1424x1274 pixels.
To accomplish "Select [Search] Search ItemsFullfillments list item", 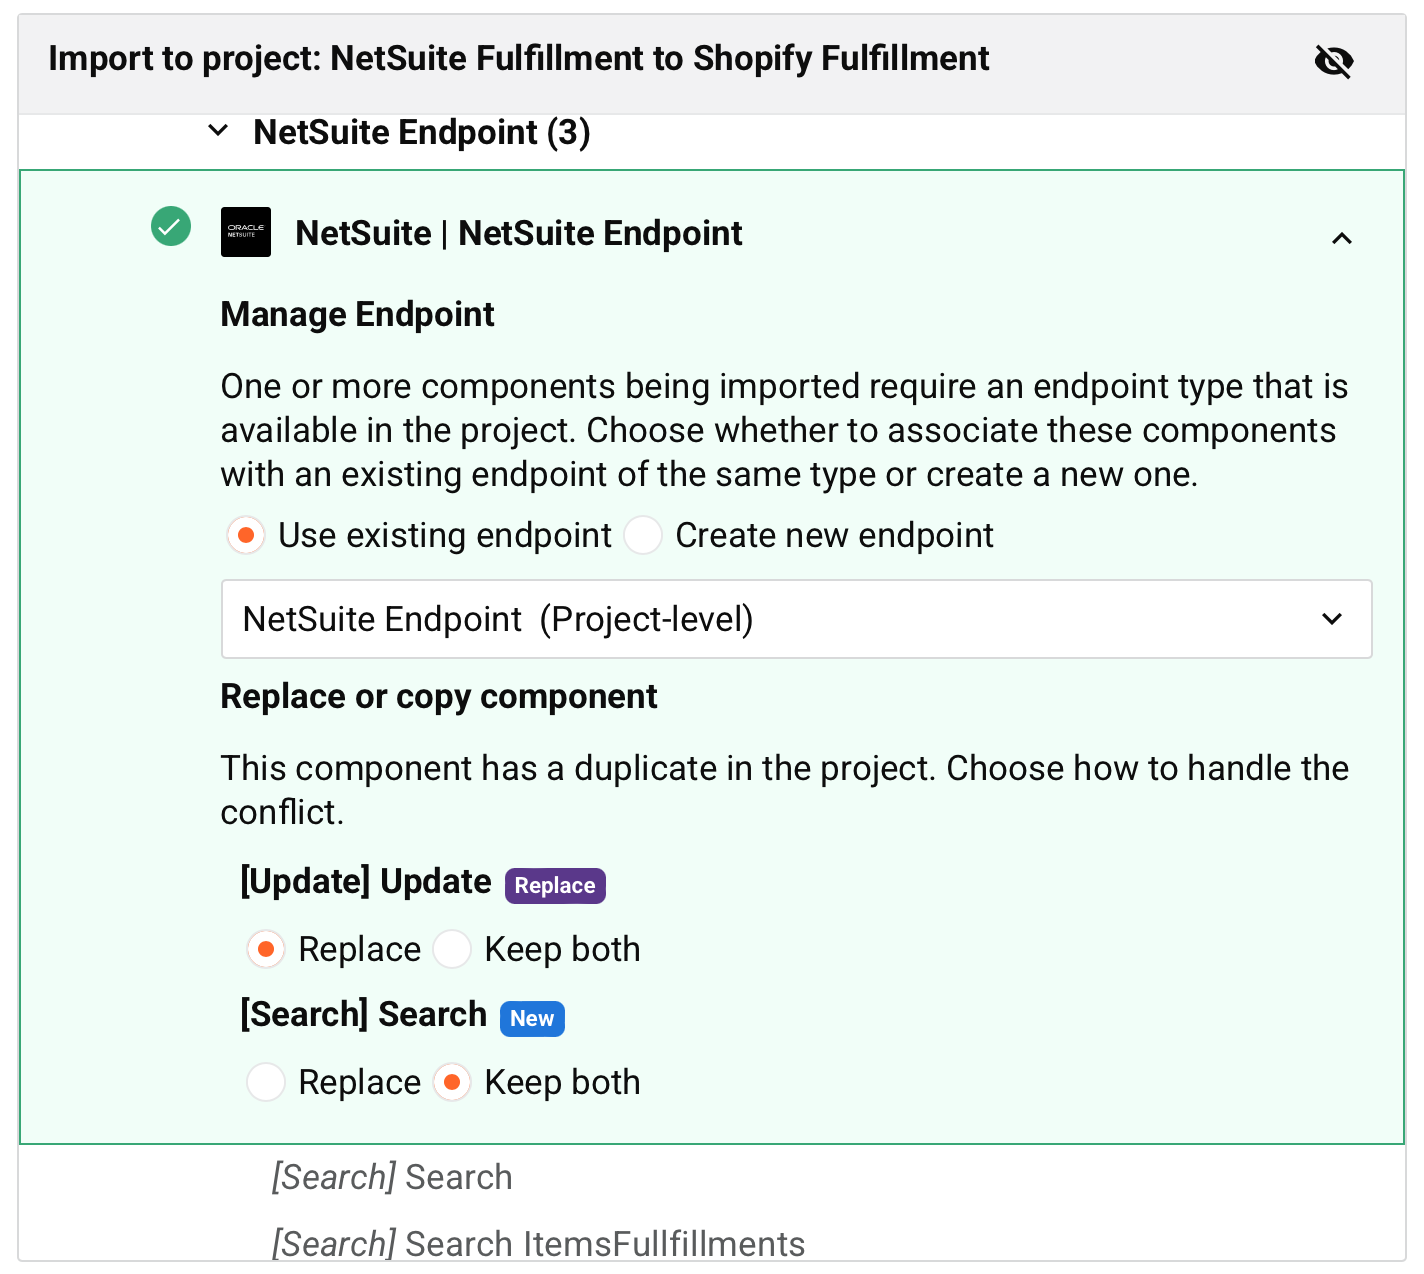I will tap(538, 1244).
